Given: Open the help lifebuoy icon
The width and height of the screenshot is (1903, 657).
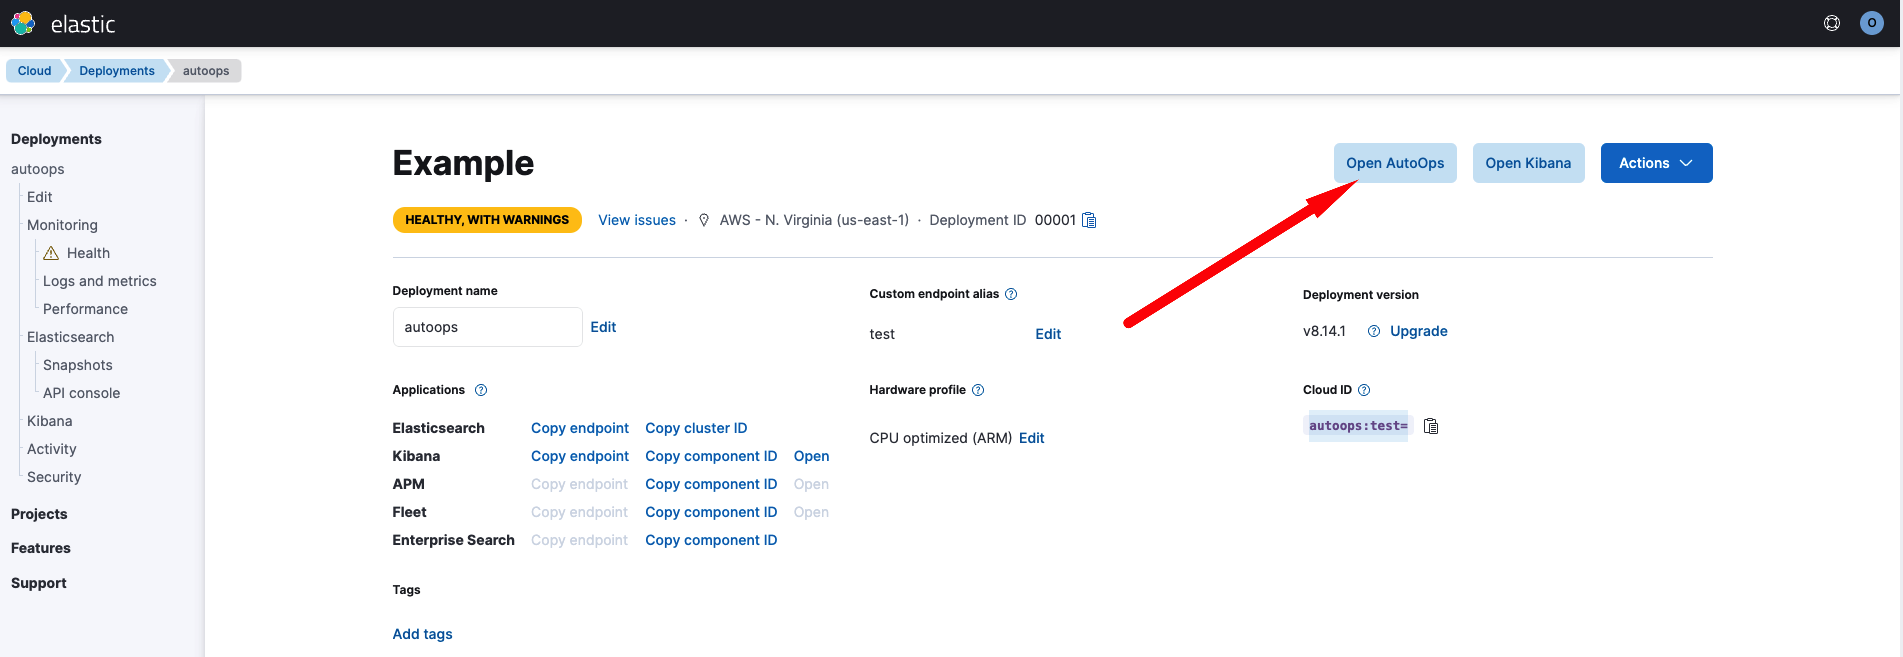Looking at the screenshot, I should 1831,23.
